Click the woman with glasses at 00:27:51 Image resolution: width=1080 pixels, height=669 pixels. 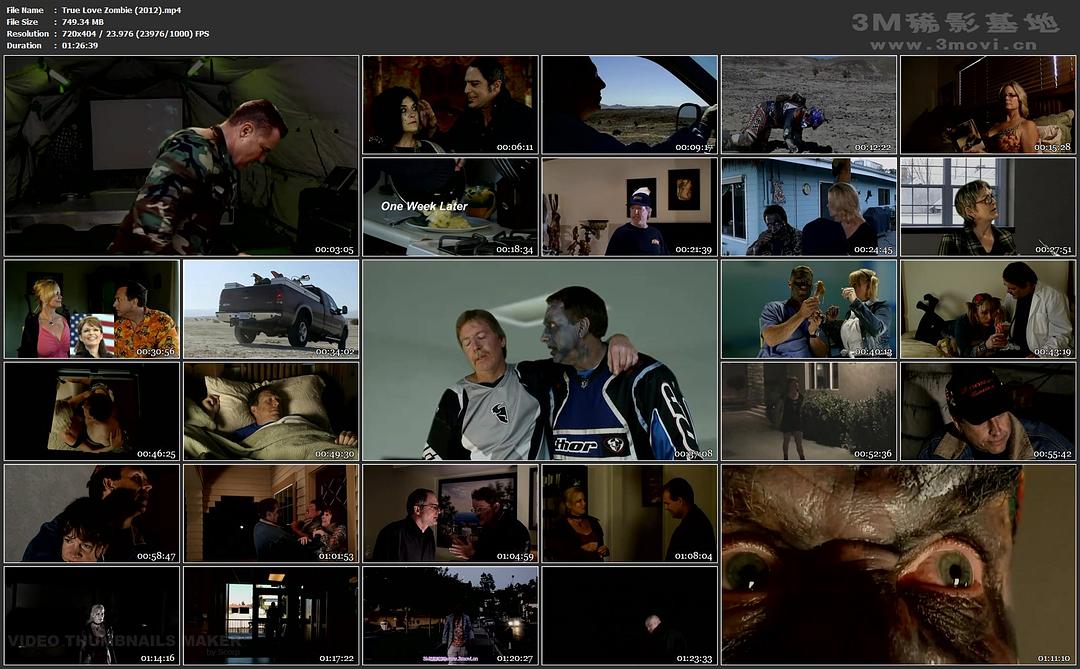coord(987,206)
